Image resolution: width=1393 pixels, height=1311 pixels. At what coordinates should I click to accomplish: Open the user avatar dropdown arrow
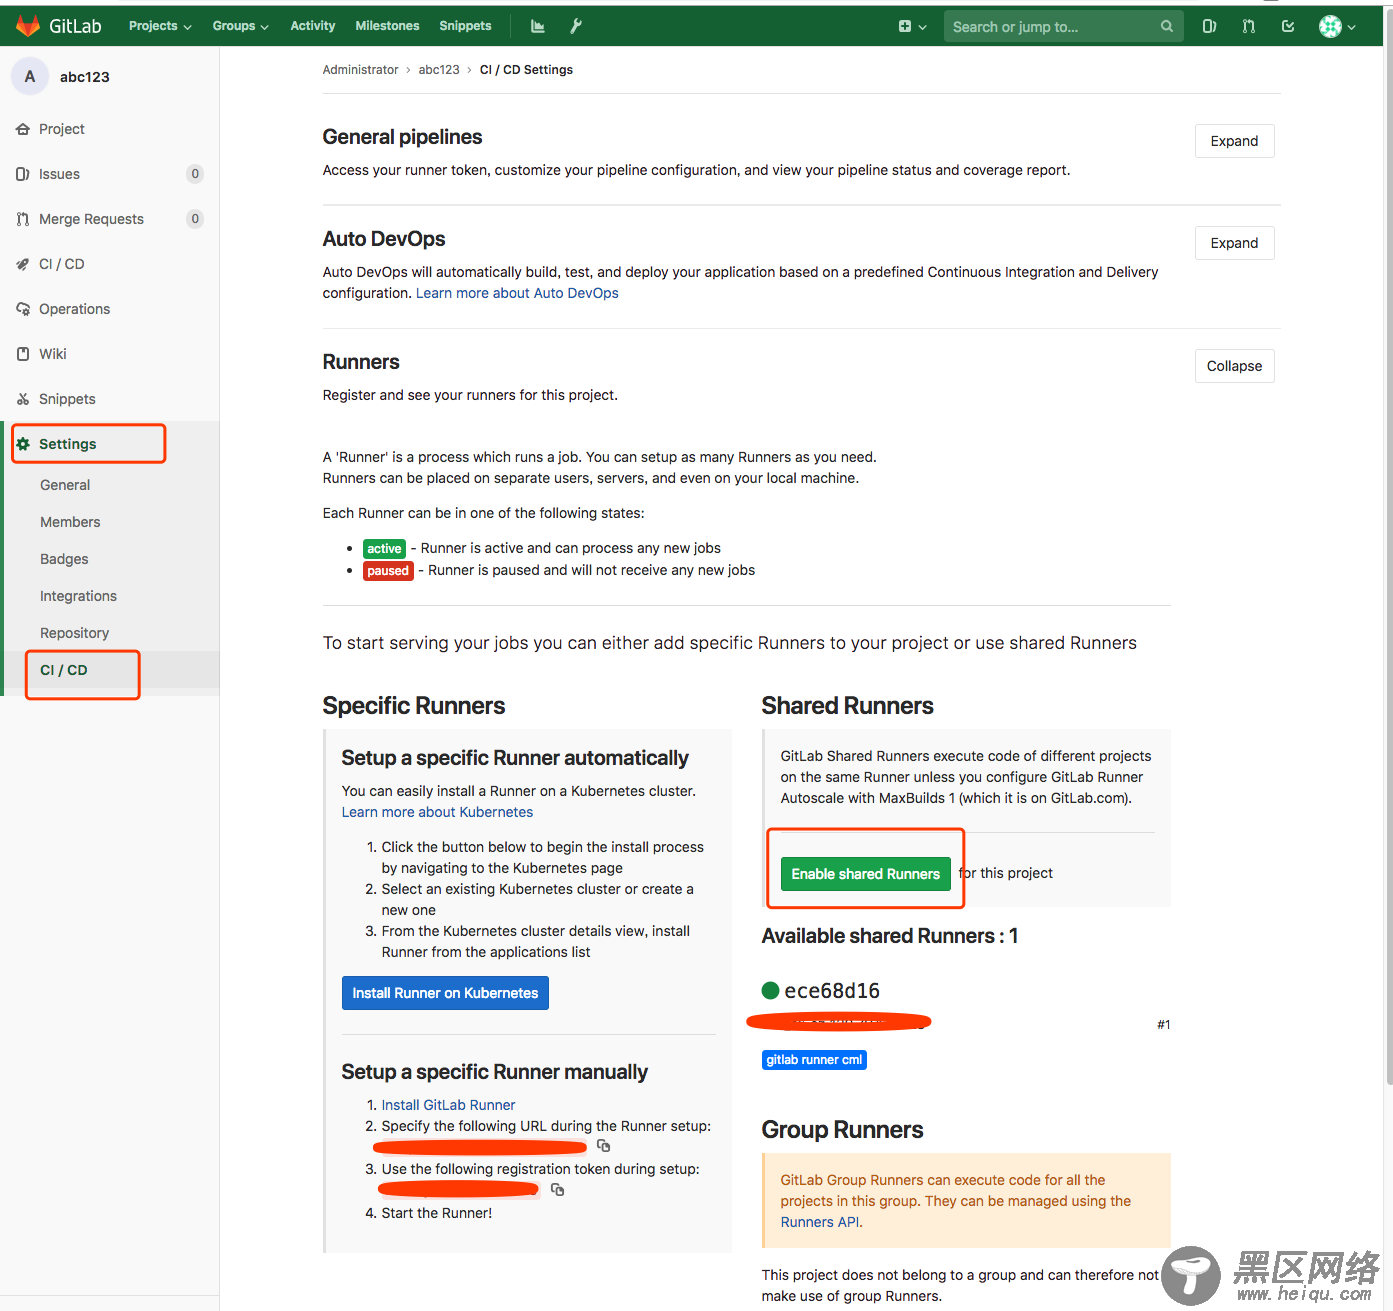click(1351, 28)
